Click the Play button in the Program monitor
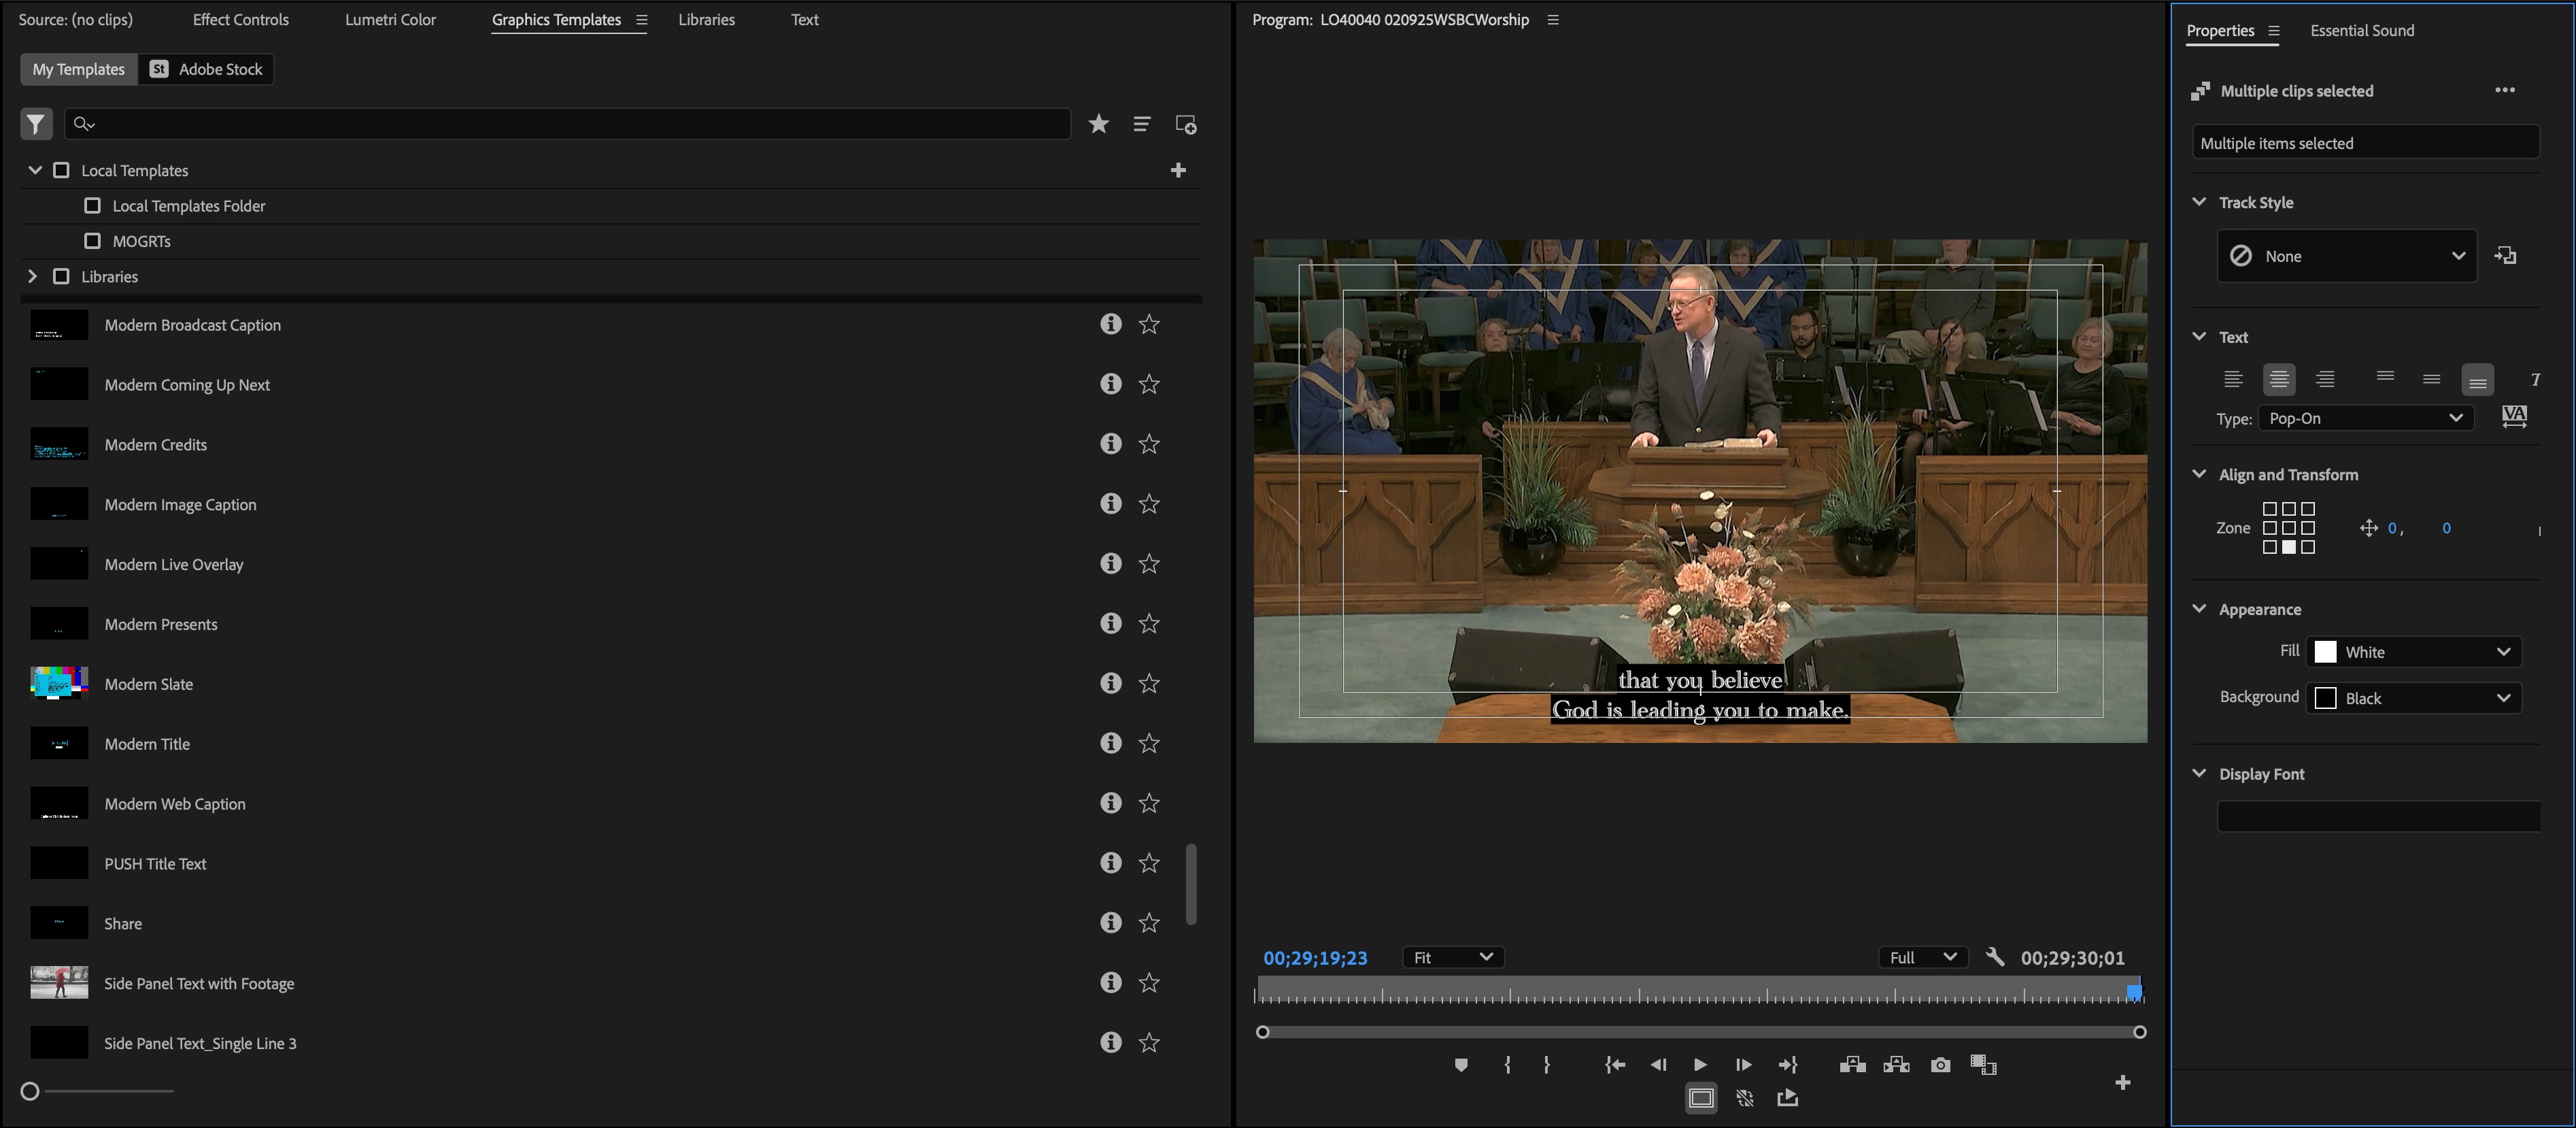Viewport: 2576px width, 1128px height. 1700,1065
